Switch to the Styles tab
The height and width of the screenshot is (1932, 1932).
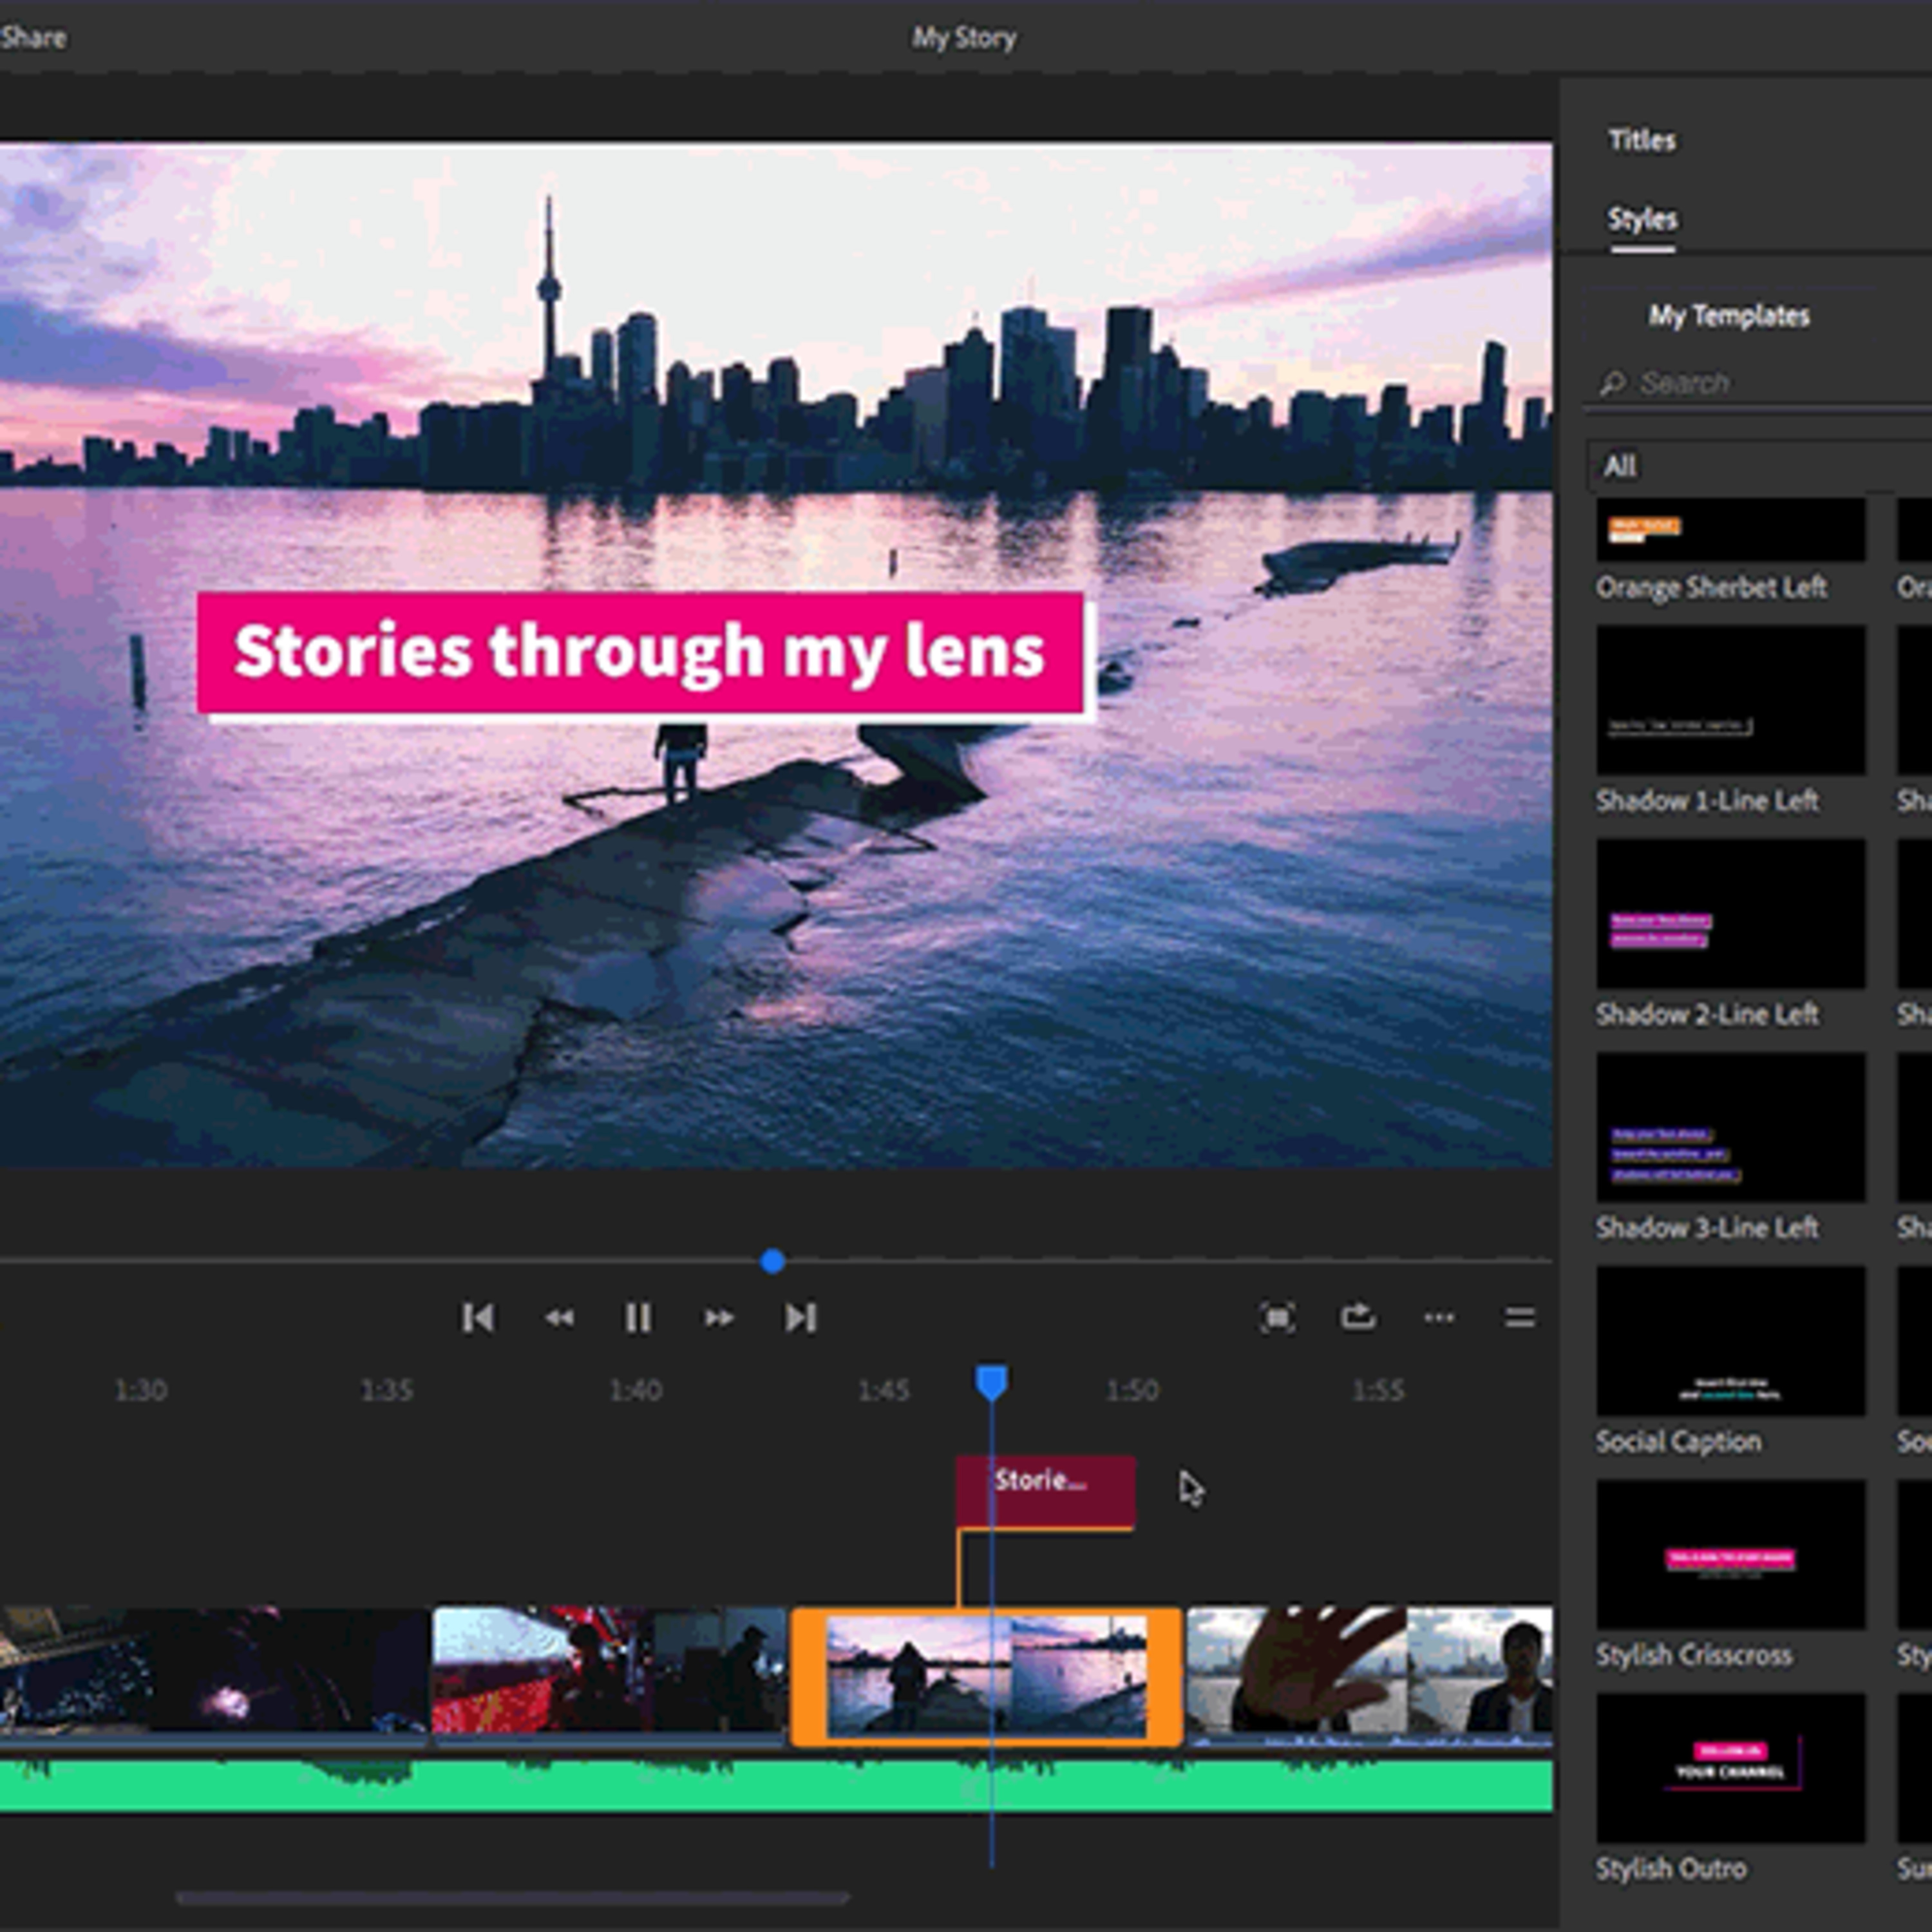click(x=1642, y=219)
